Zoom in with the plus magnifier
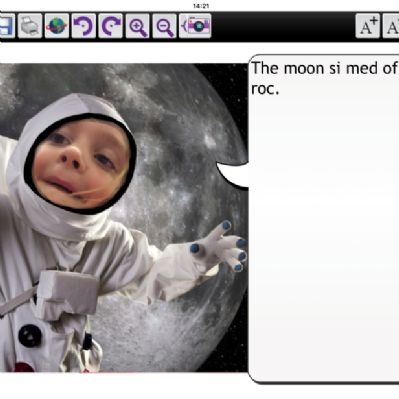The height and width of the screenshot is (399, 399). 138,26
